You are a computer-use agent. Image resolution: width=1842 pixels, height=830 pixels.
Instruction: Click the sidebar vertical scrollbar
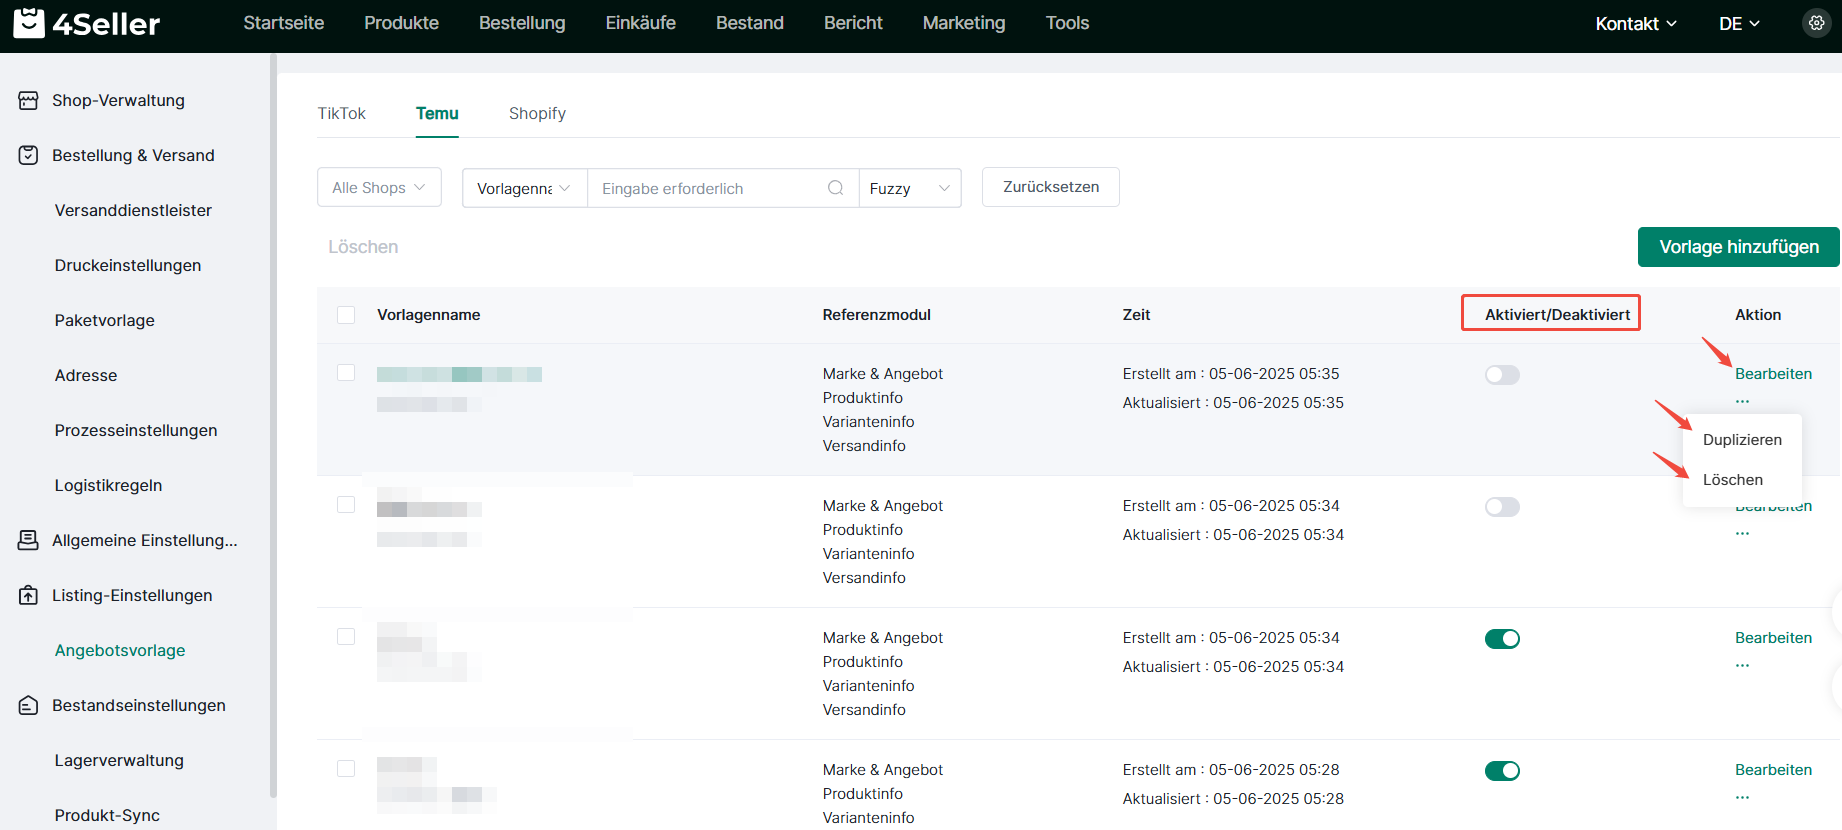click(x=273, y=426)
